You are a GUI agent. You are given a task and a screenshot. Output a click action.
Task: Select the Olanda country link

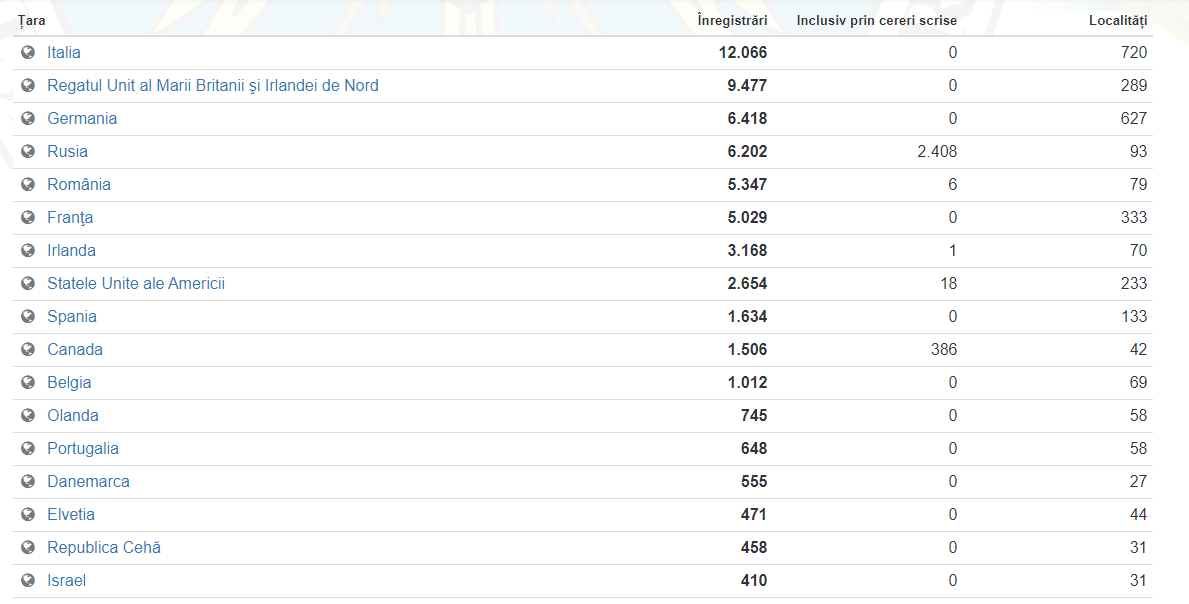coord(73,415)
